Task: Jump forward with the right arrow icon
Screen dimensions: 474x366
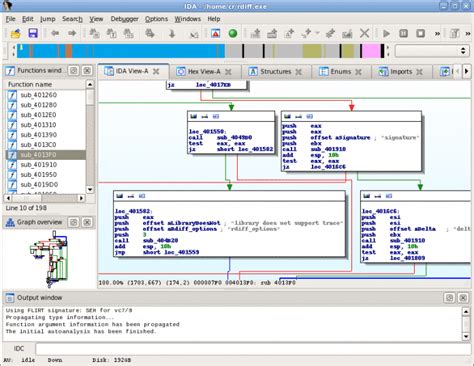Action: point(72,33)
